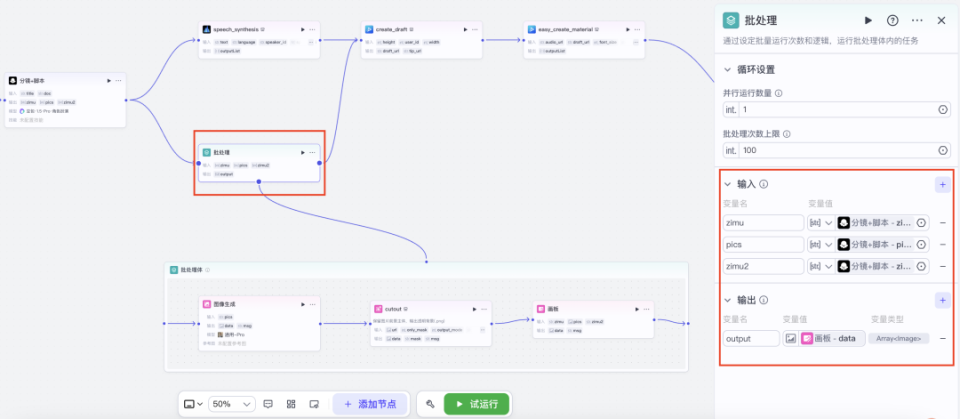Add a new output variable with plus
The height and width of the screenshot is (419, 960).
(943, 300)
